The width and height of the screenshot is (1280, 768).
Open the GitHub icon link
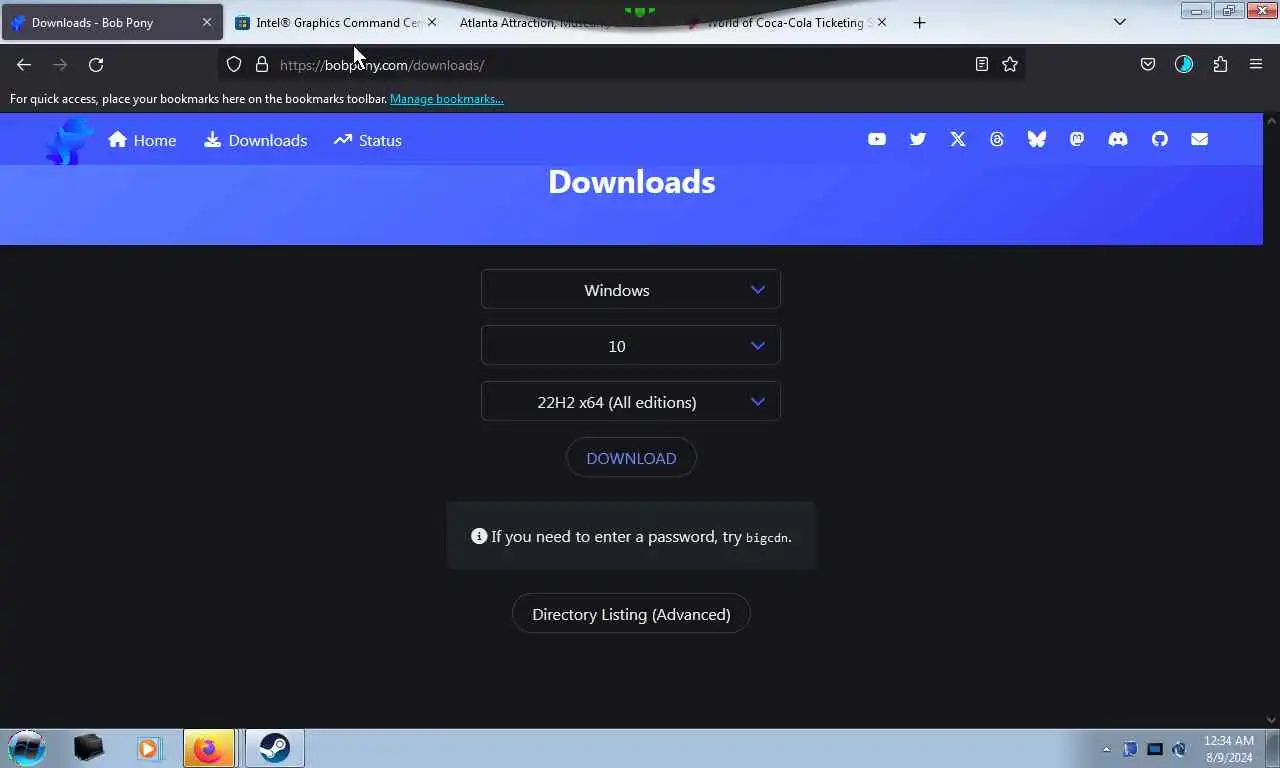point(1160,140)
